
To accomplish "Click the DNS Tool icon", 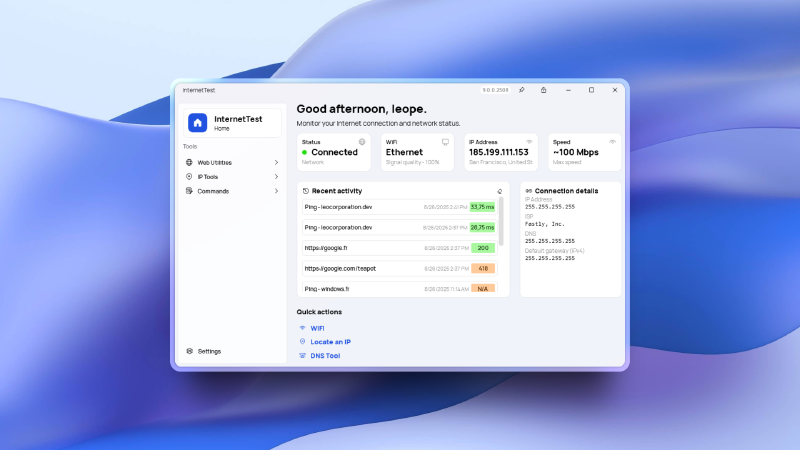I will tap(303, 356).
